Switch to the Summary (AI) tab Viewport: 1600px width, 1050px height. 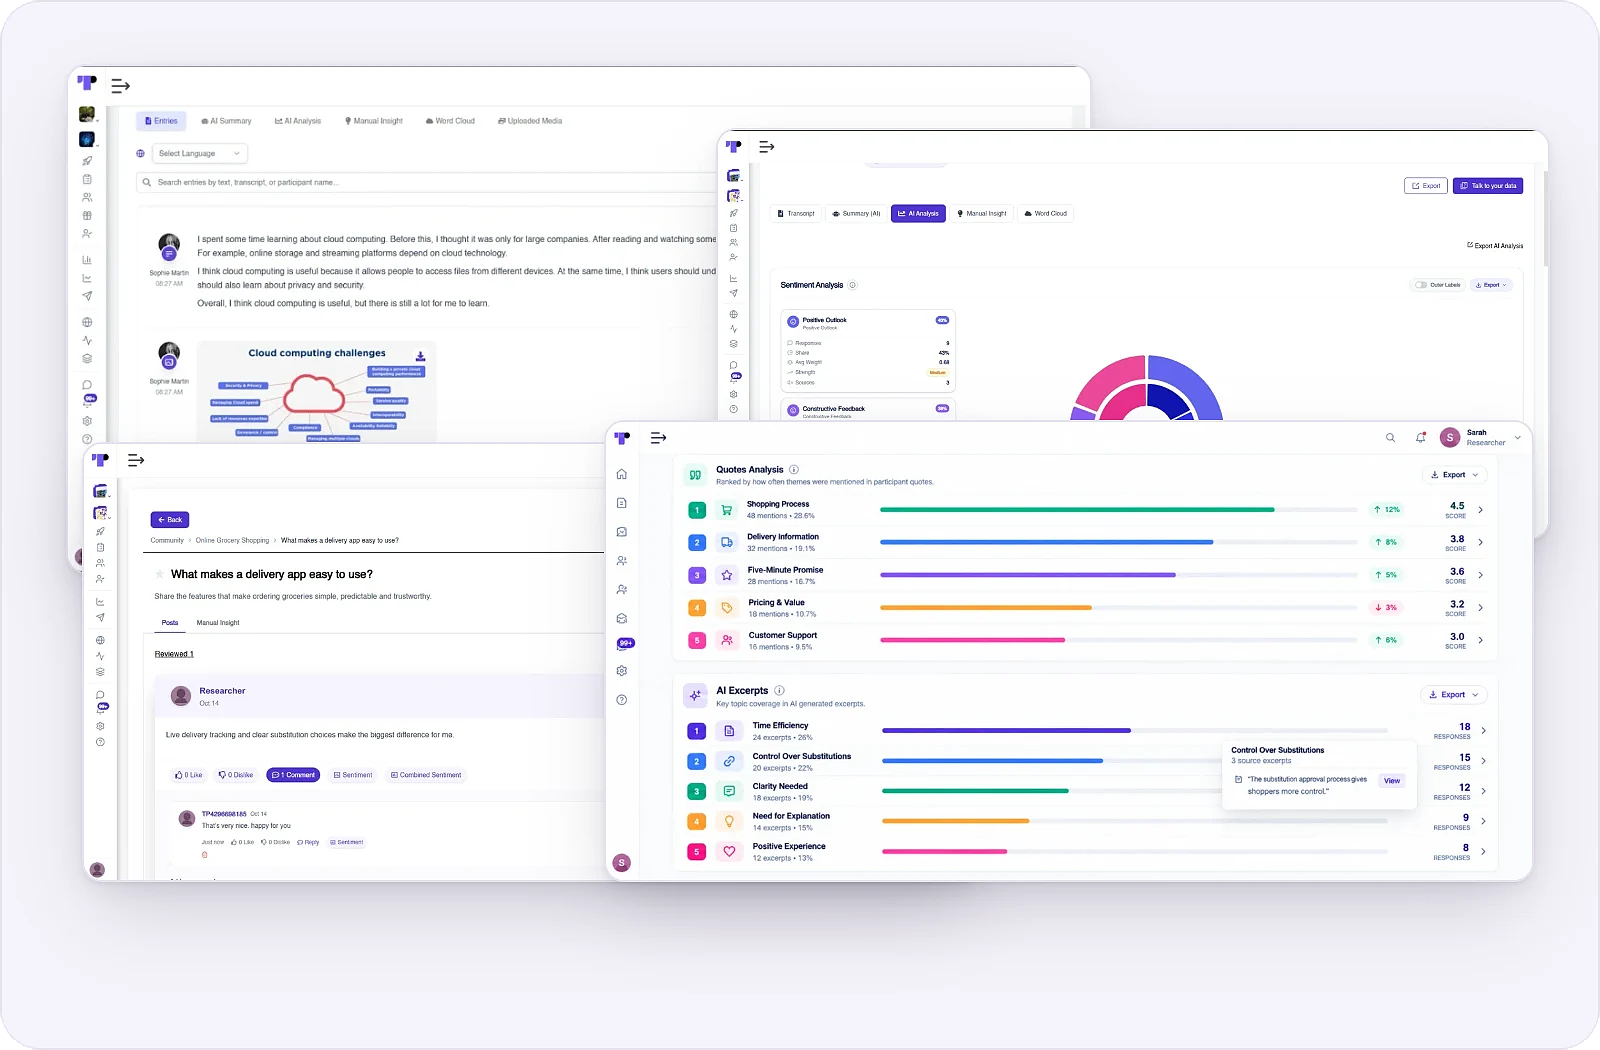point(857,213)
